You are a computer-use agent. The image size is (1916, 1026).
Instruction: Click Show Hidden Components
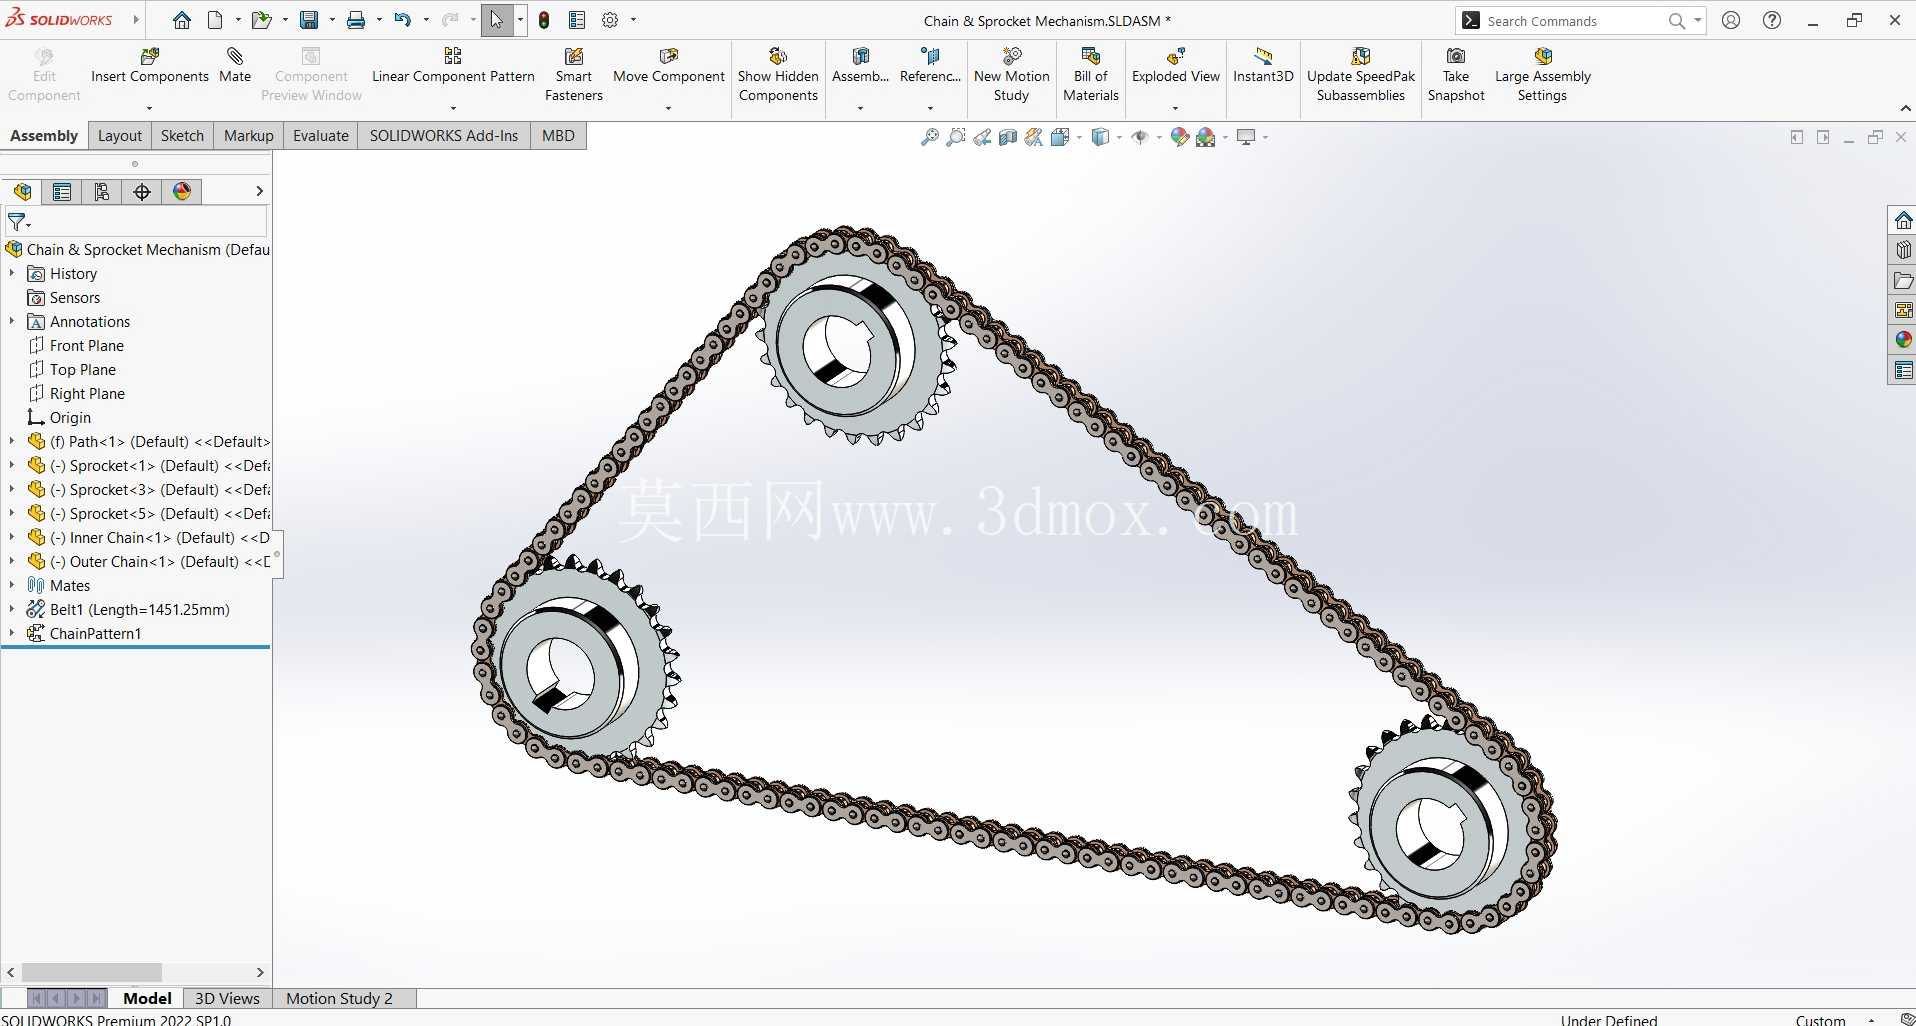click(x=778, y=75)
